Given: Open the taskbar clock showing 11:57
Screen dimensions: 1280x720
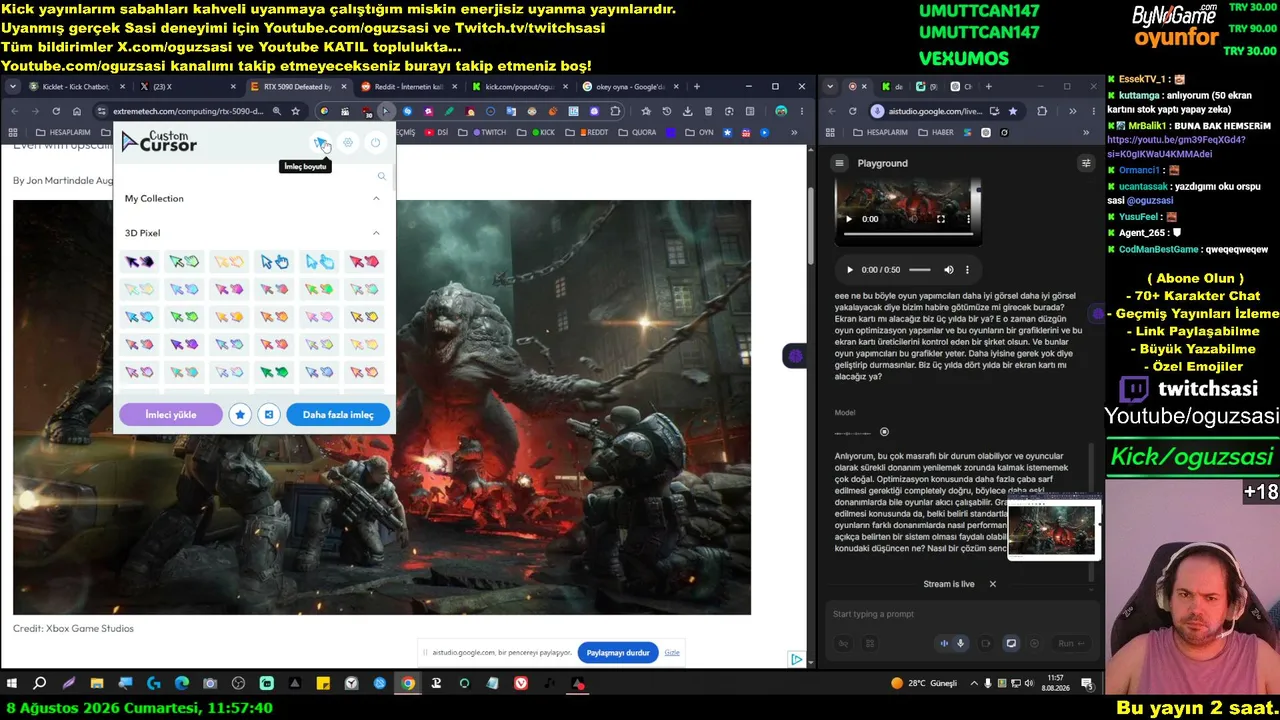Looking at the screenshot, I should 1055,684.
